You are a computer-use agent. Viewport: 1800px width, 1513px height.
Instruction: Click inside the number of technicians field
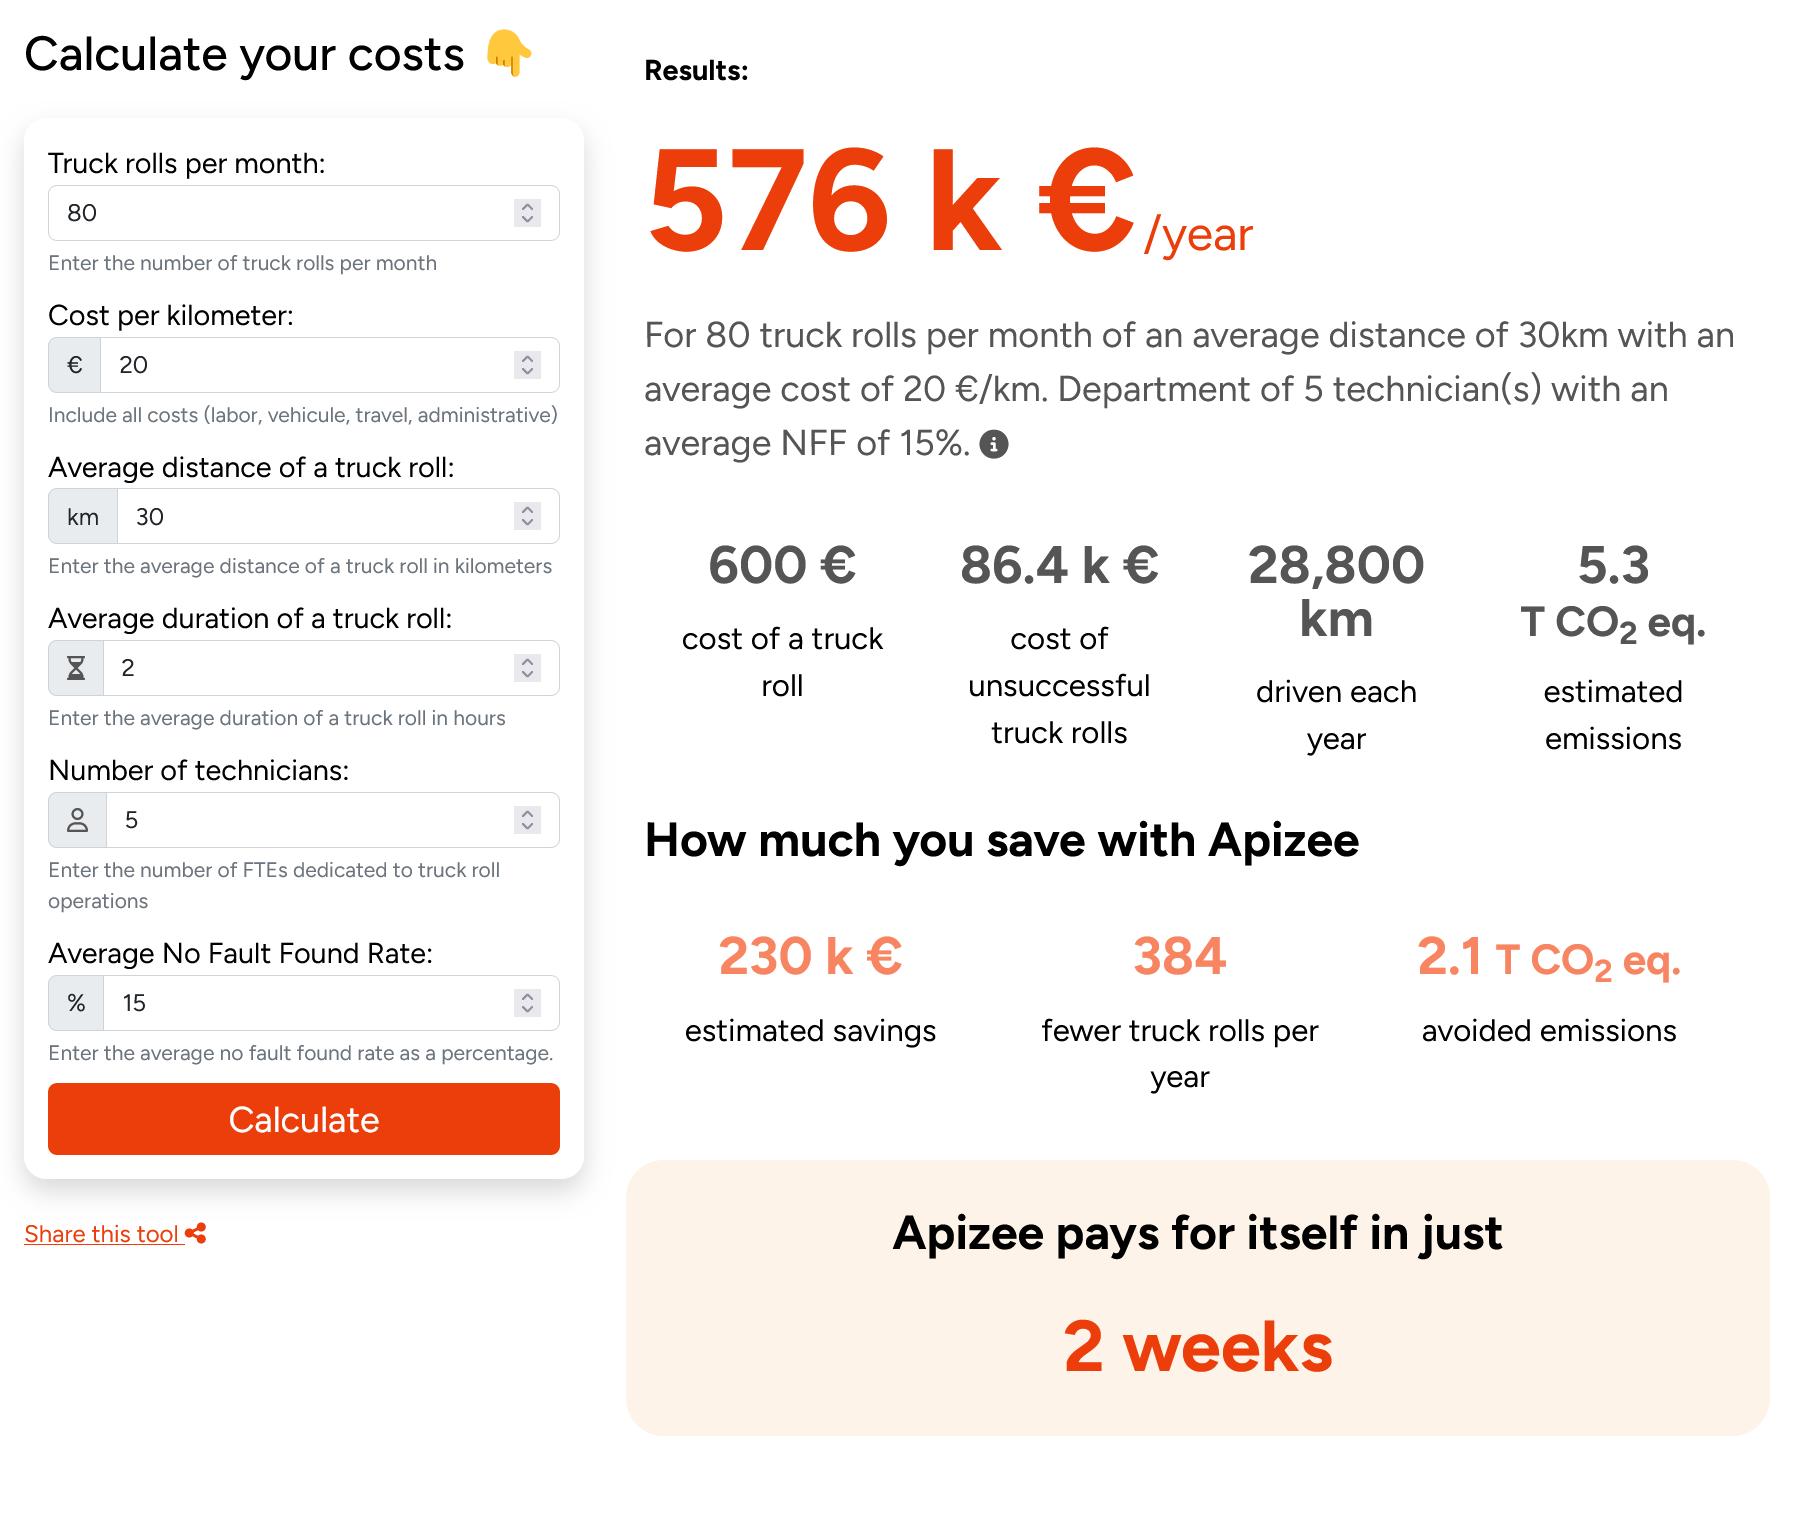(x=300, y=820)
